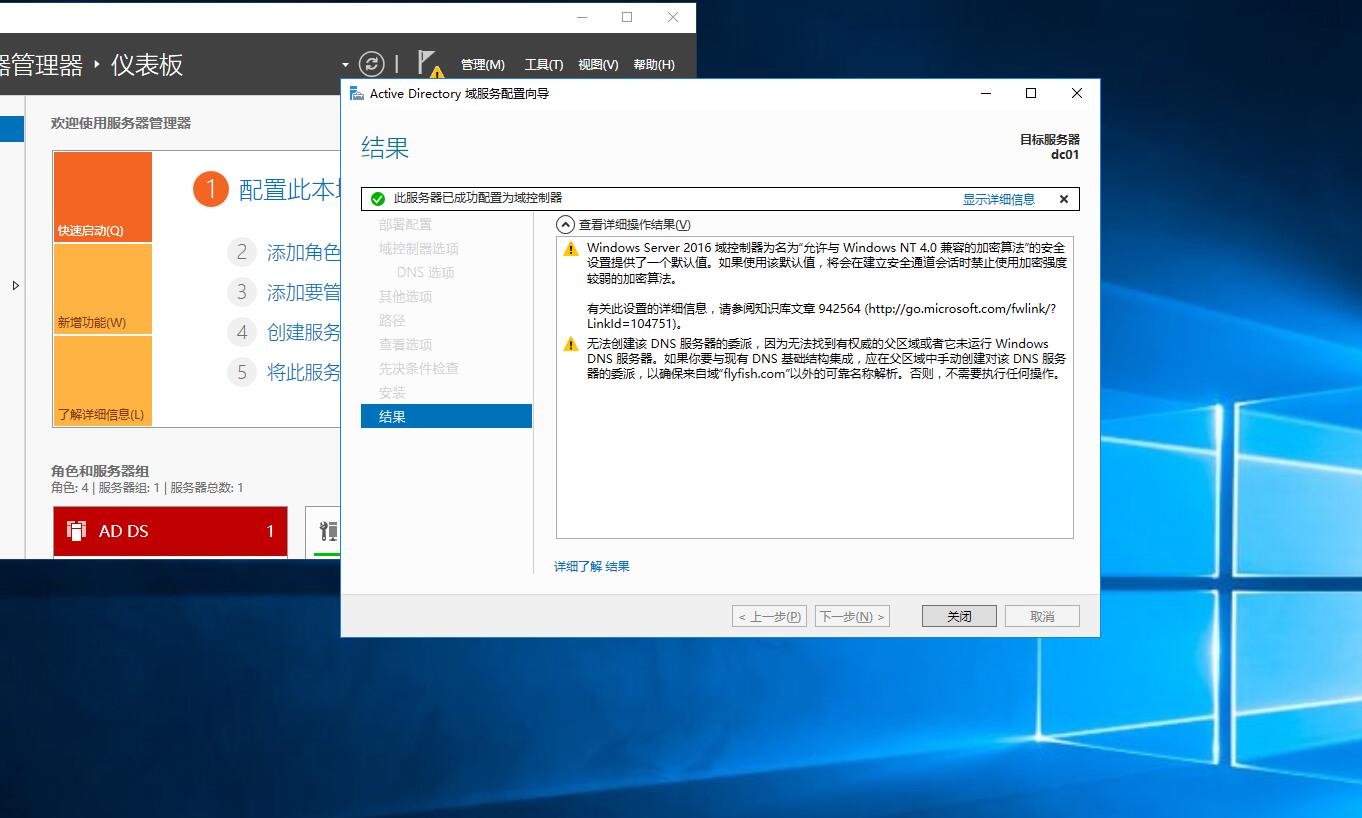Click step 5 将此服务器 link

pos(303,372)
